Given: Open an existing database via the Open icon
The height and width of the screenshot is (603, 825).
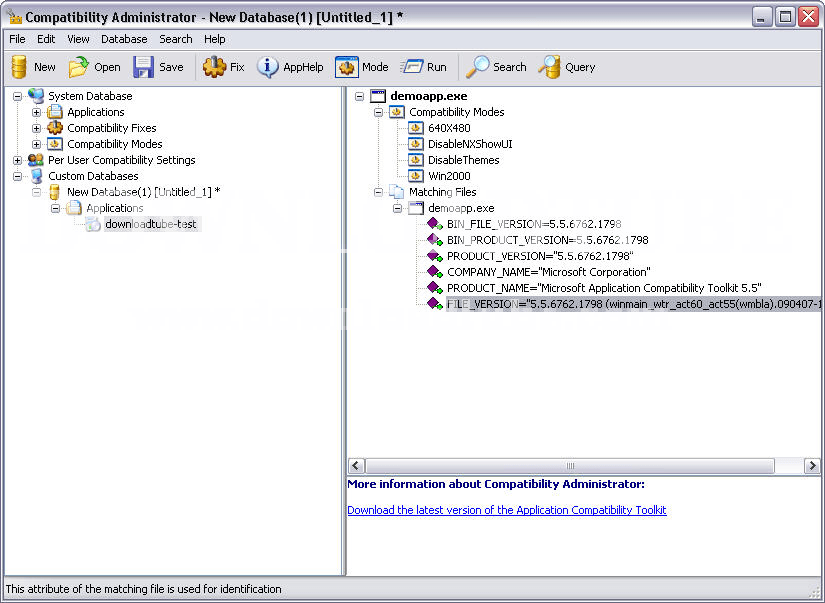Looking at the screenshot, I should point(94,67).
